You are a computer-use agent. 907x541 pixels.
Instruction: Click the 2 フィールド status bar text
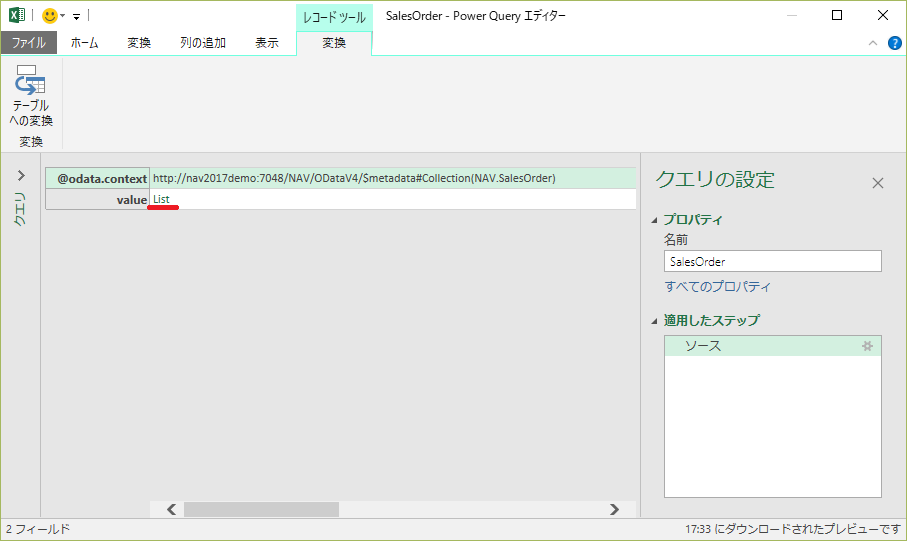[x=38, y=529]
